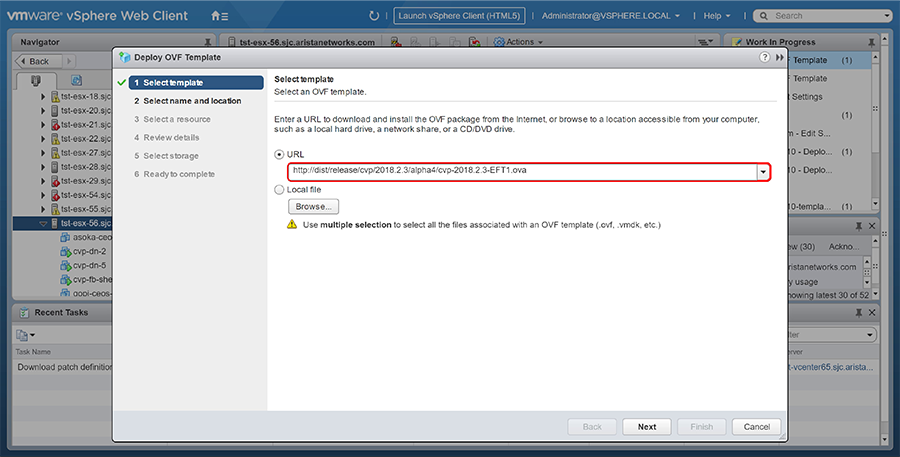Select the Hosts and Clusters navigator tab
This screenshot has width=900, height=457.
coord(36,81)
